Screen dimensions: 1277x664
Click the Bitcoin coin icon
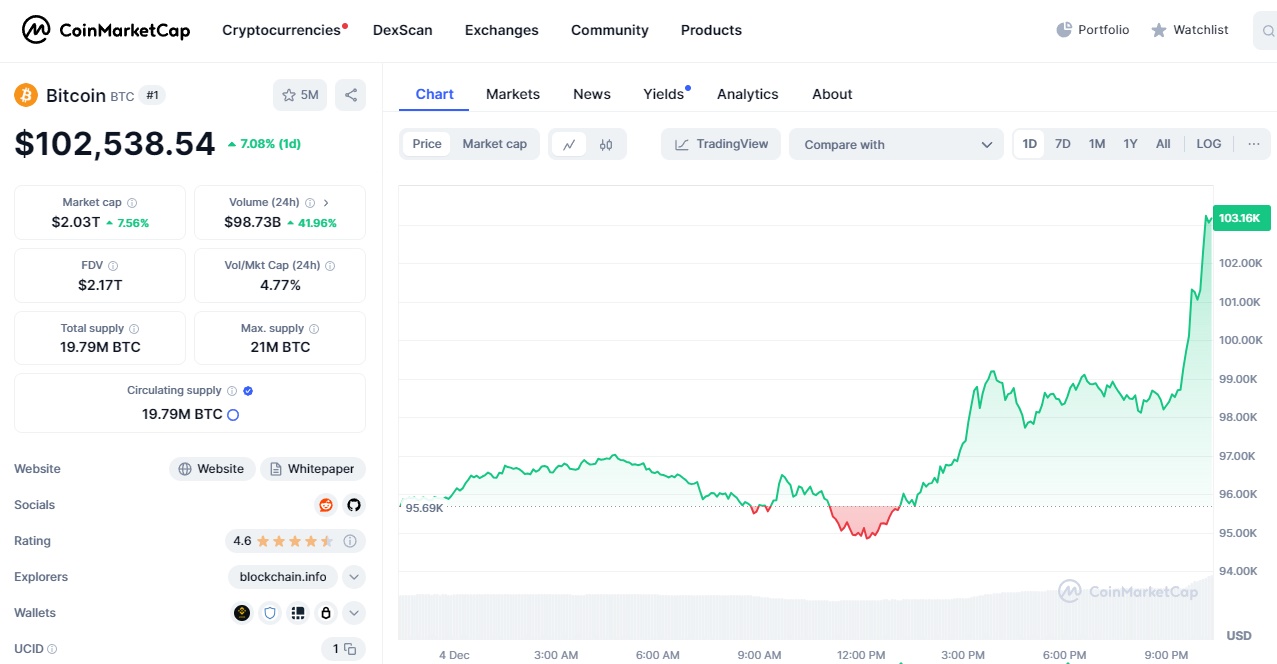pyautogui.click(x=26, y=95)
